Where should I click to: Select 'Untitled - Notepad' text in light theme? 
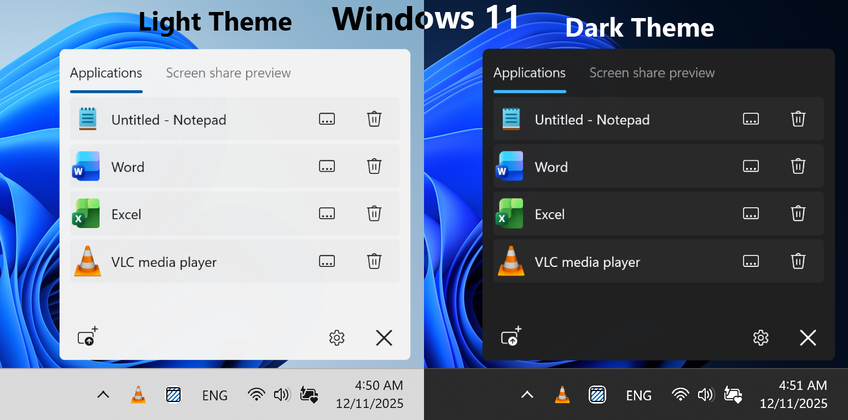(169, 120)
